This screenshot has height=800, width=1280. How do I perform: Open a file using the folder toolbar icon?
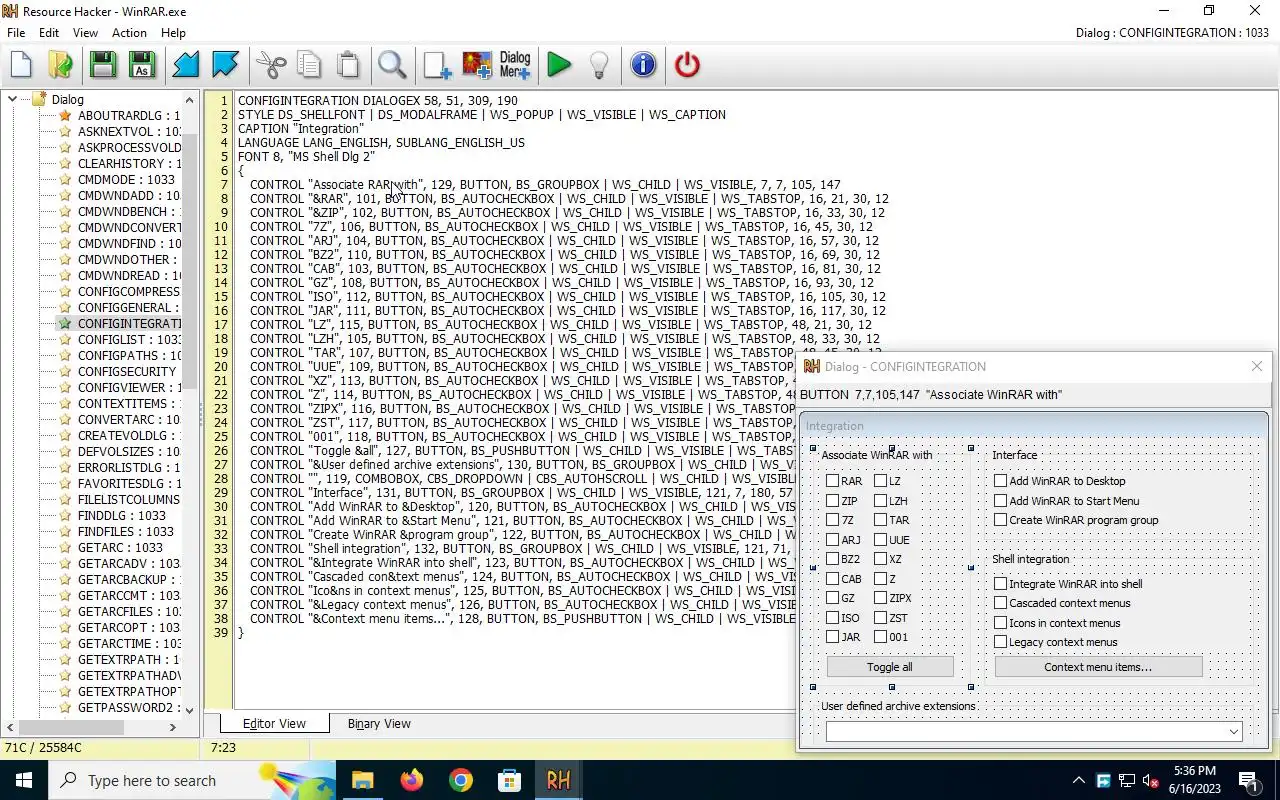coord(60,65)
